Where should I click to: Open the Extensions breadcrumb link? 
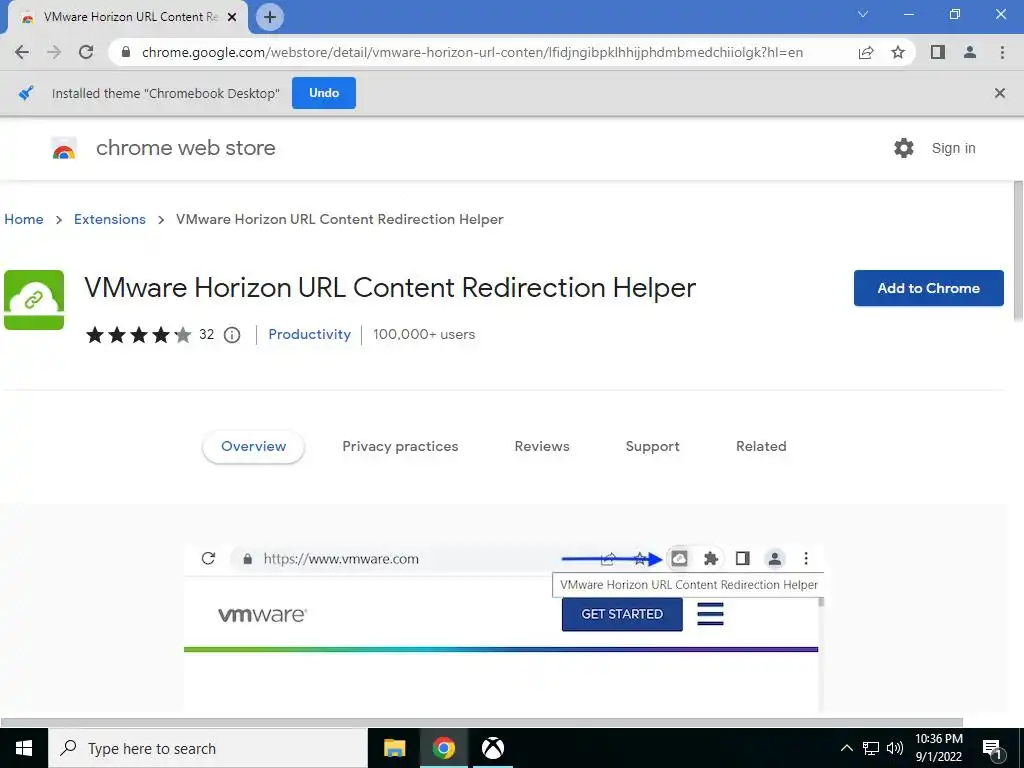coord(110,219)
